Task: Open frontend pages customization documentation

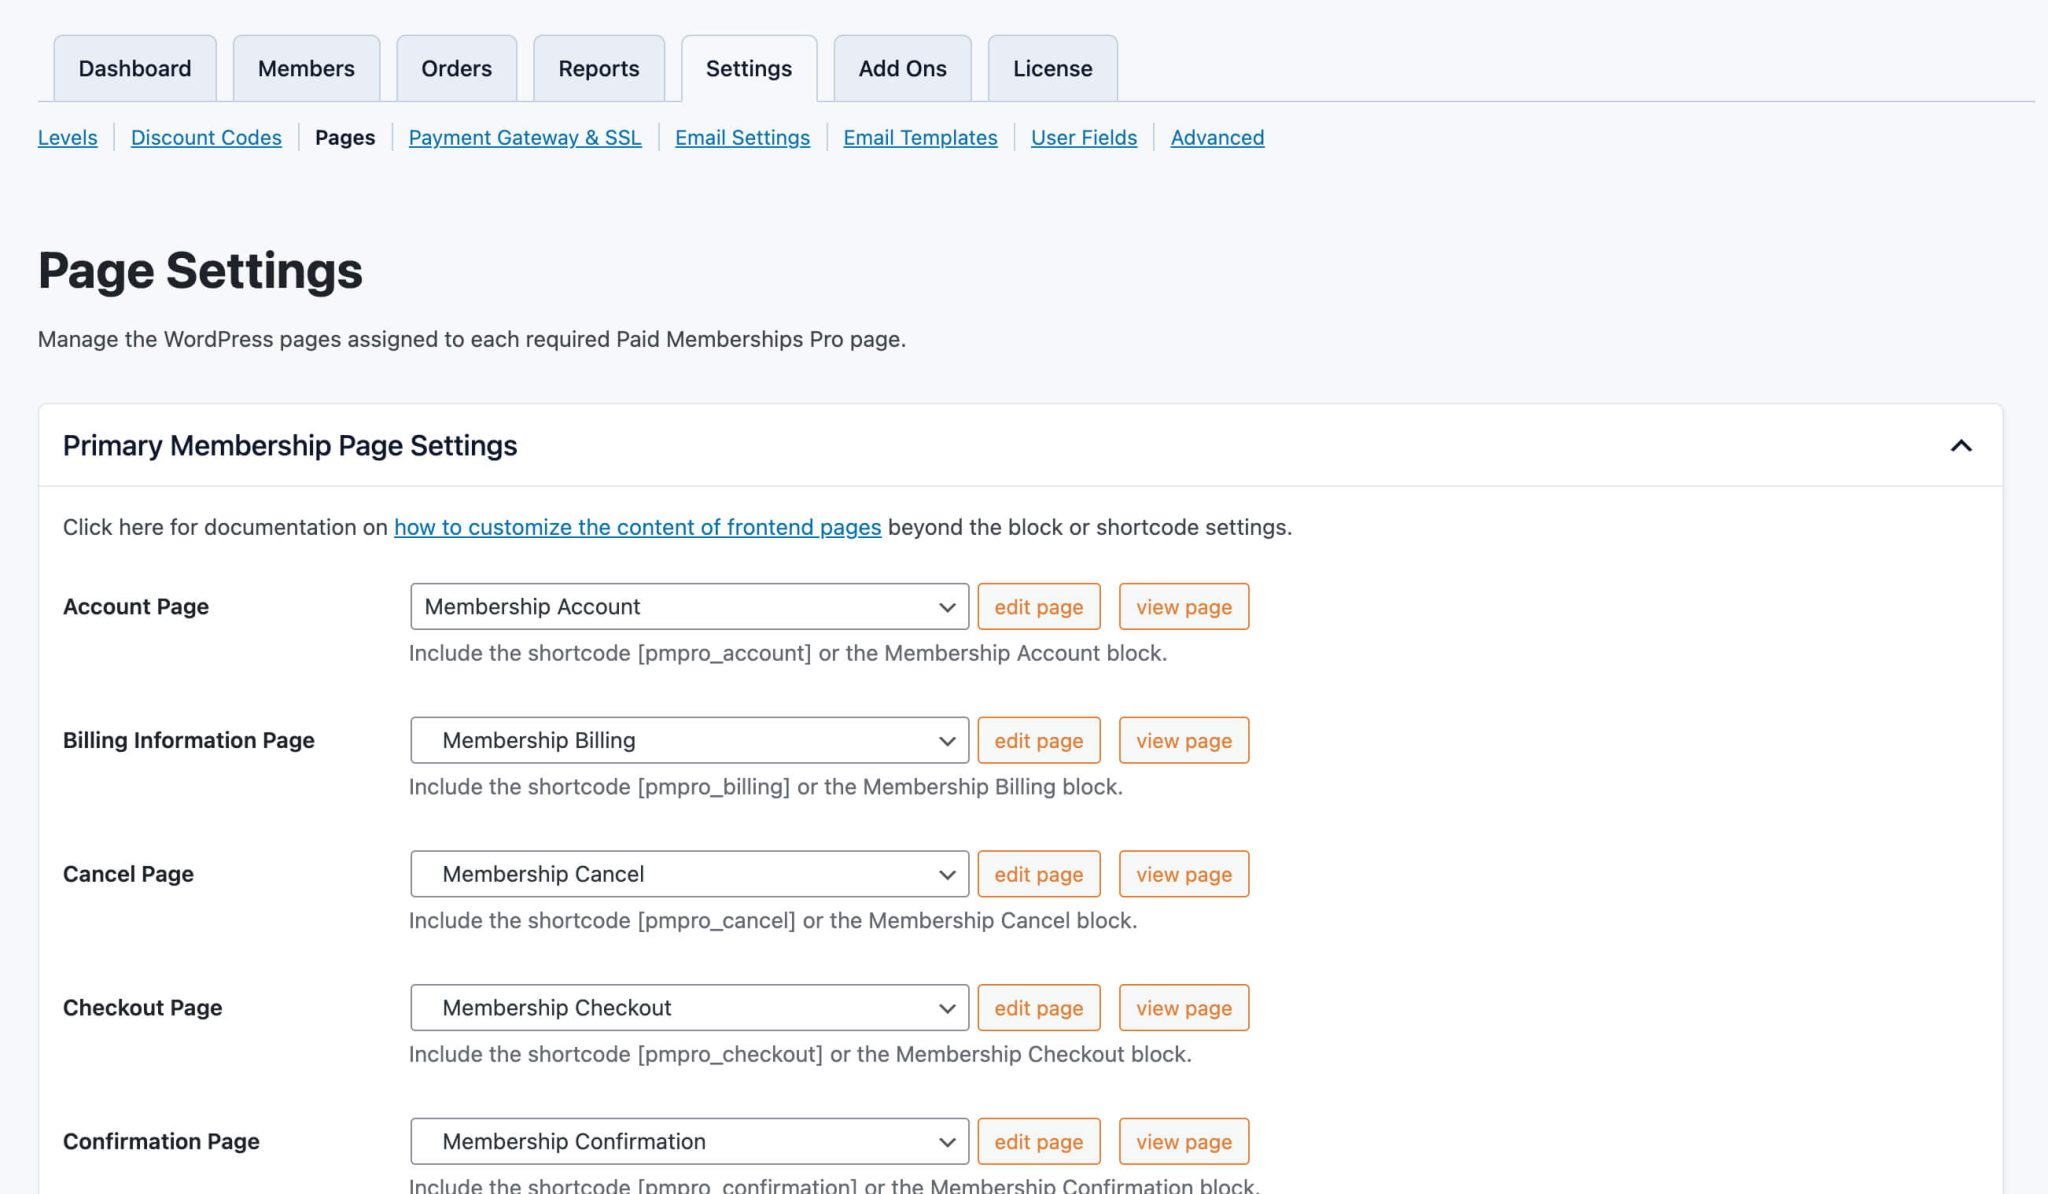Action: point(637,527)
